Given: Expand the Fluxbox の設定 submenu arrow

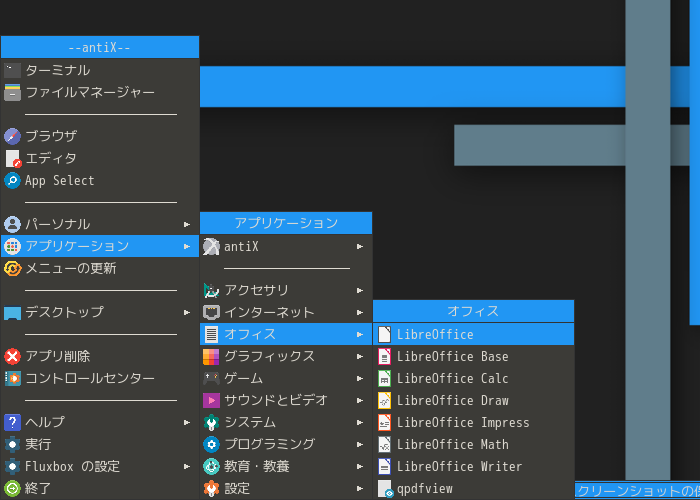Looking at the screenshot, I should [x=187, y=467].
